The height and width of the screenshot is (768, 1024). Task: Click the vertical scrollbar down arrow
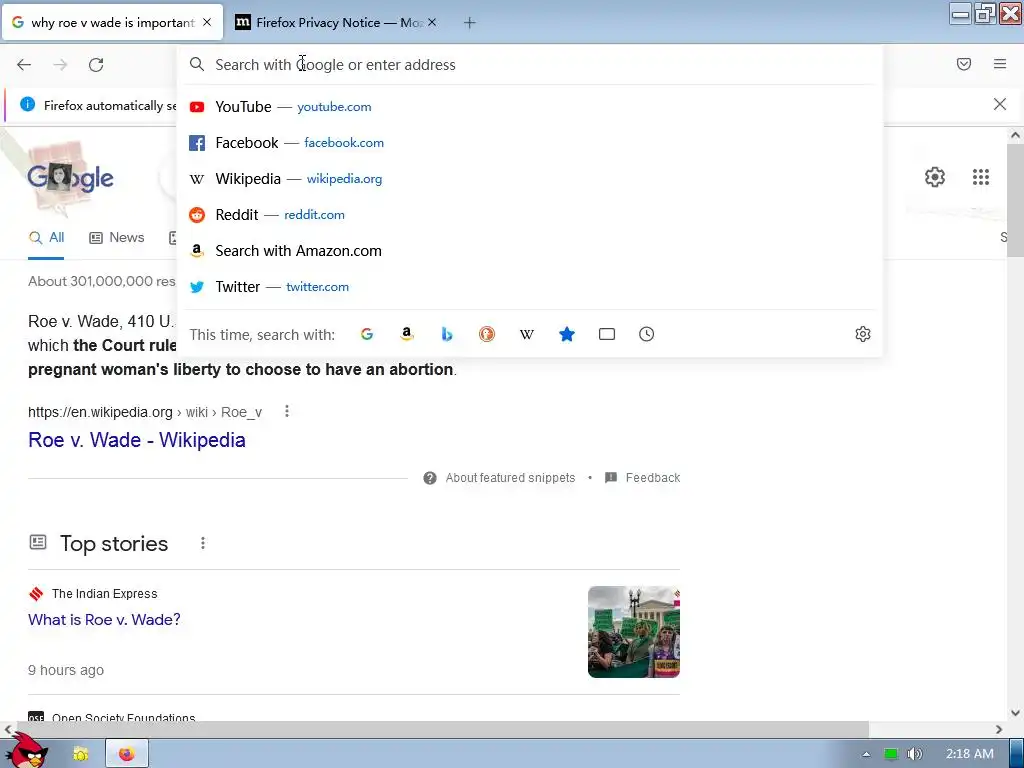coord(1016,713)
